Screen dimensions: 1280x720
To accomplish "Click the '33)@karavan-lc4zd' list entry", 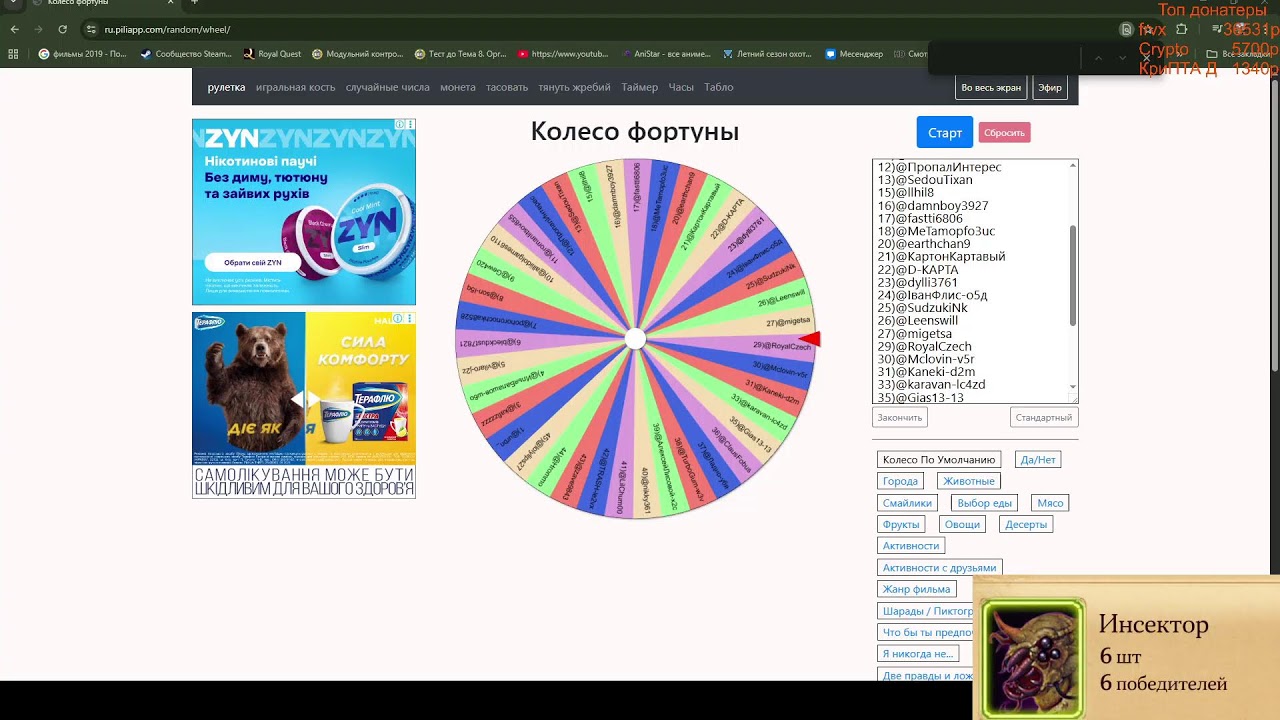I will click(931, 385).
